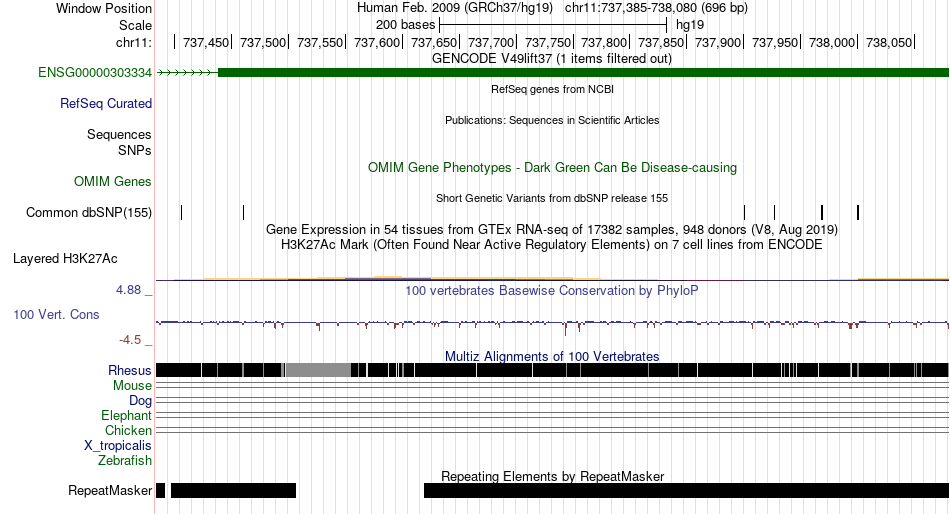The width and height of the screenshot is (950, 514).
Task: Click the GENCODE V49lift37 track title
Action: point(551,59)
